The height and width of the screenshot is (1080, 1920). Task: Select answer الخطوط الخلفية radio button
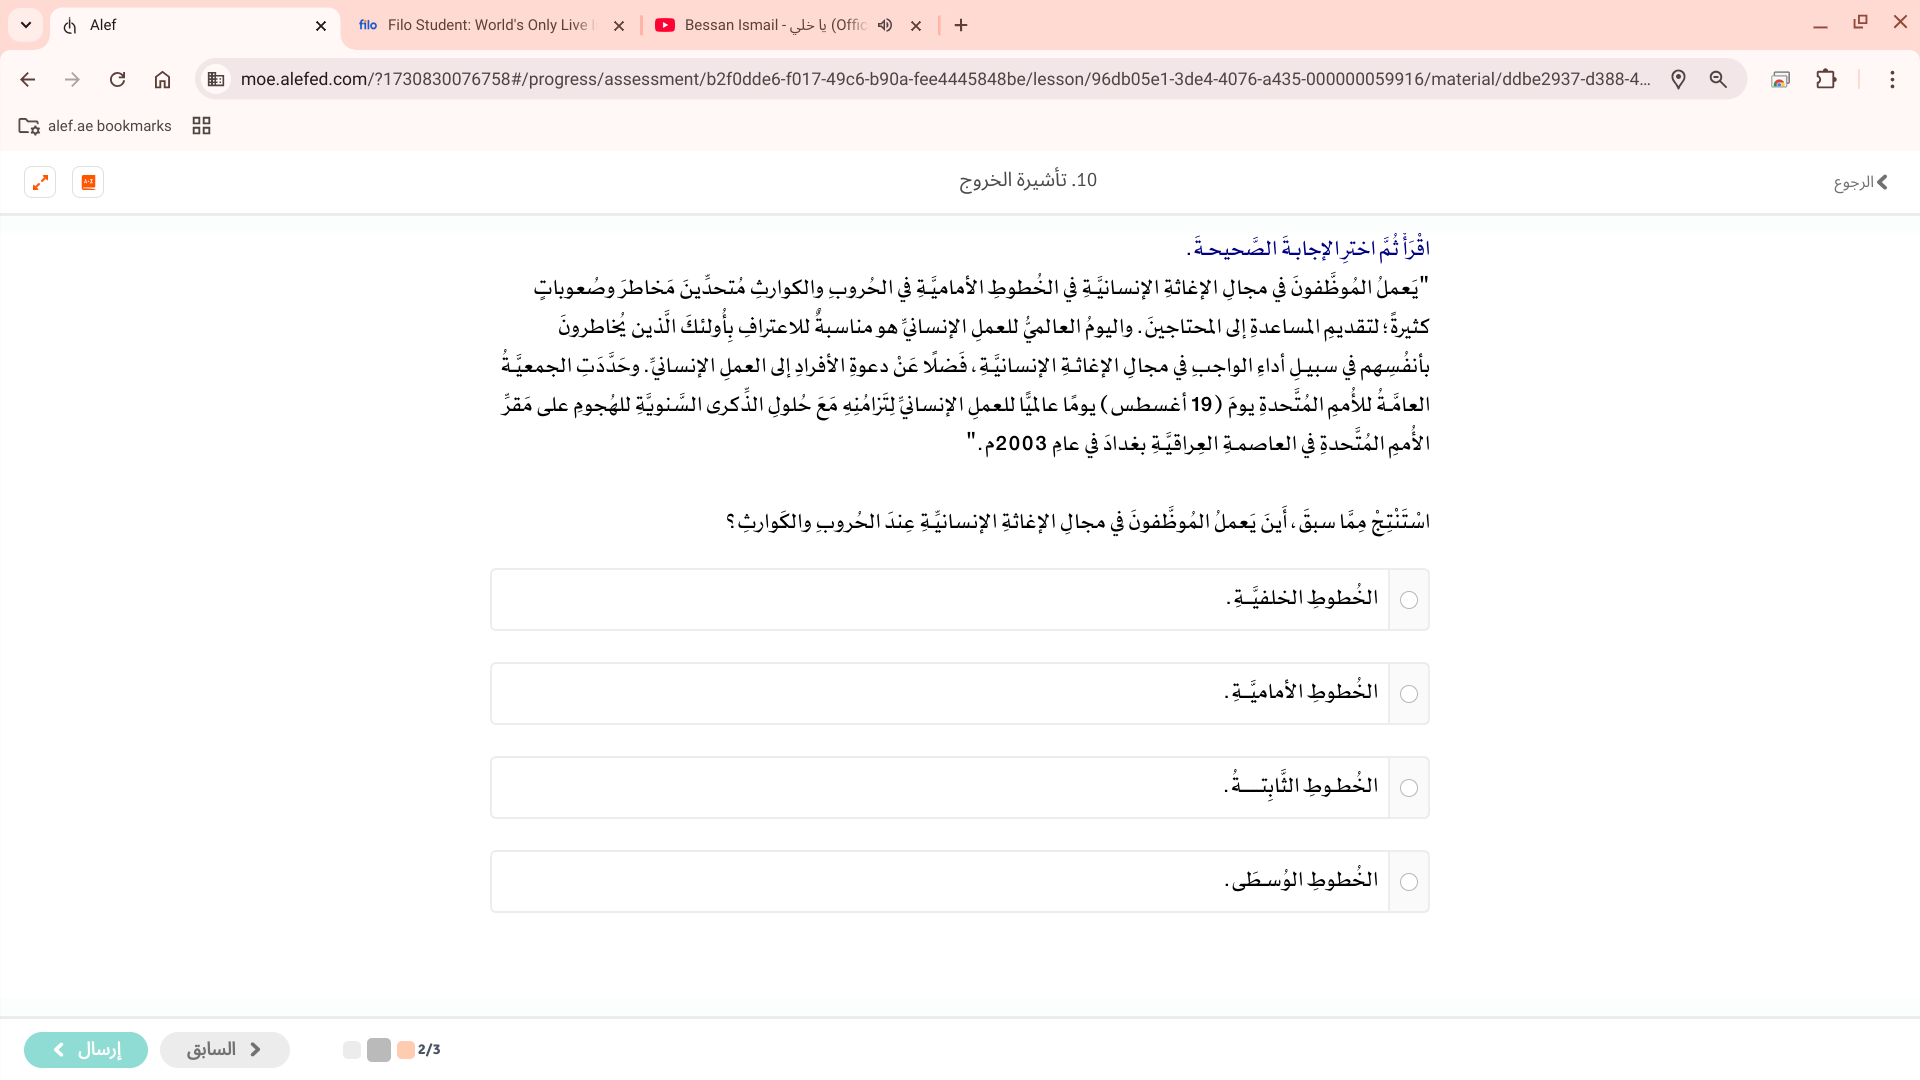[x=1409, y=600]
